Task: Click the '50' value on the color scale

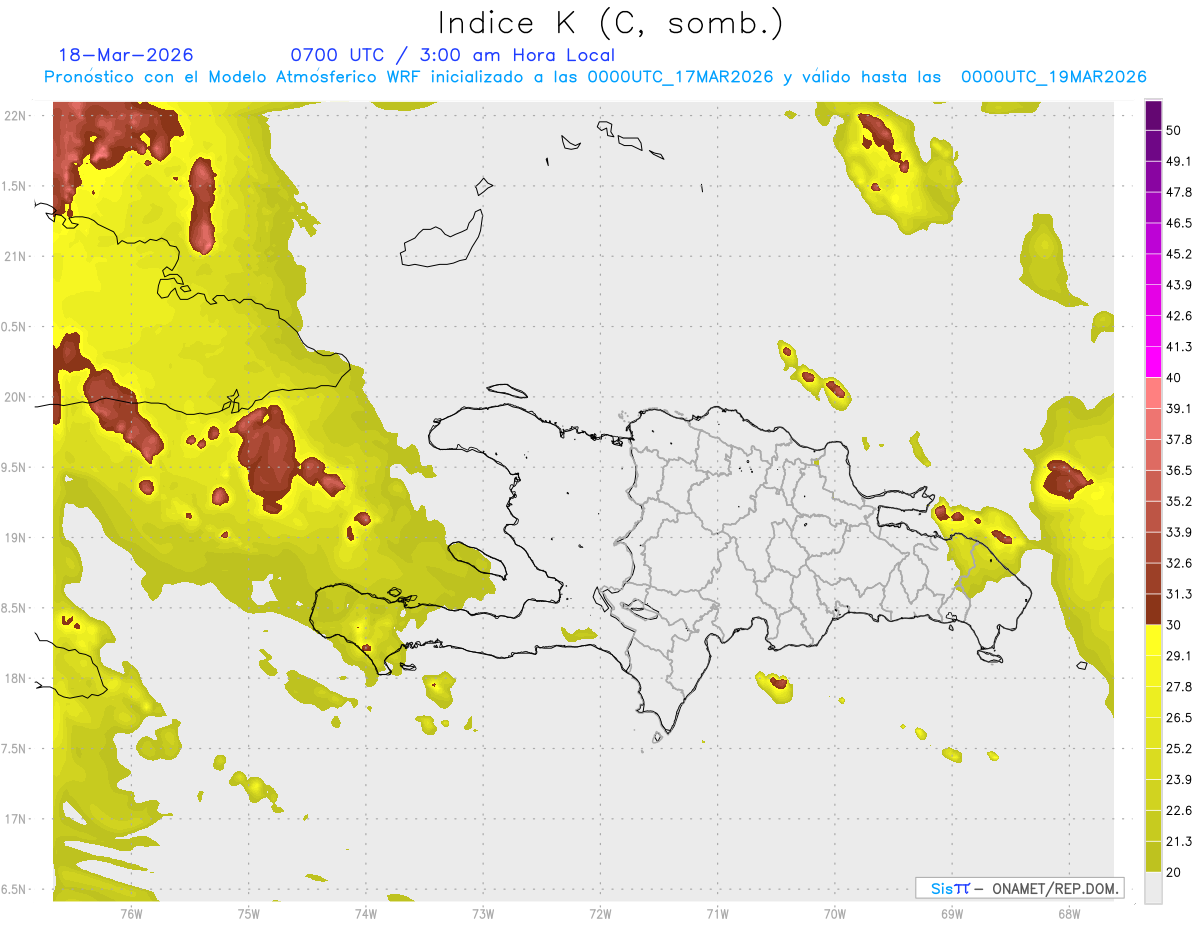Action: tap(1174, 131)
